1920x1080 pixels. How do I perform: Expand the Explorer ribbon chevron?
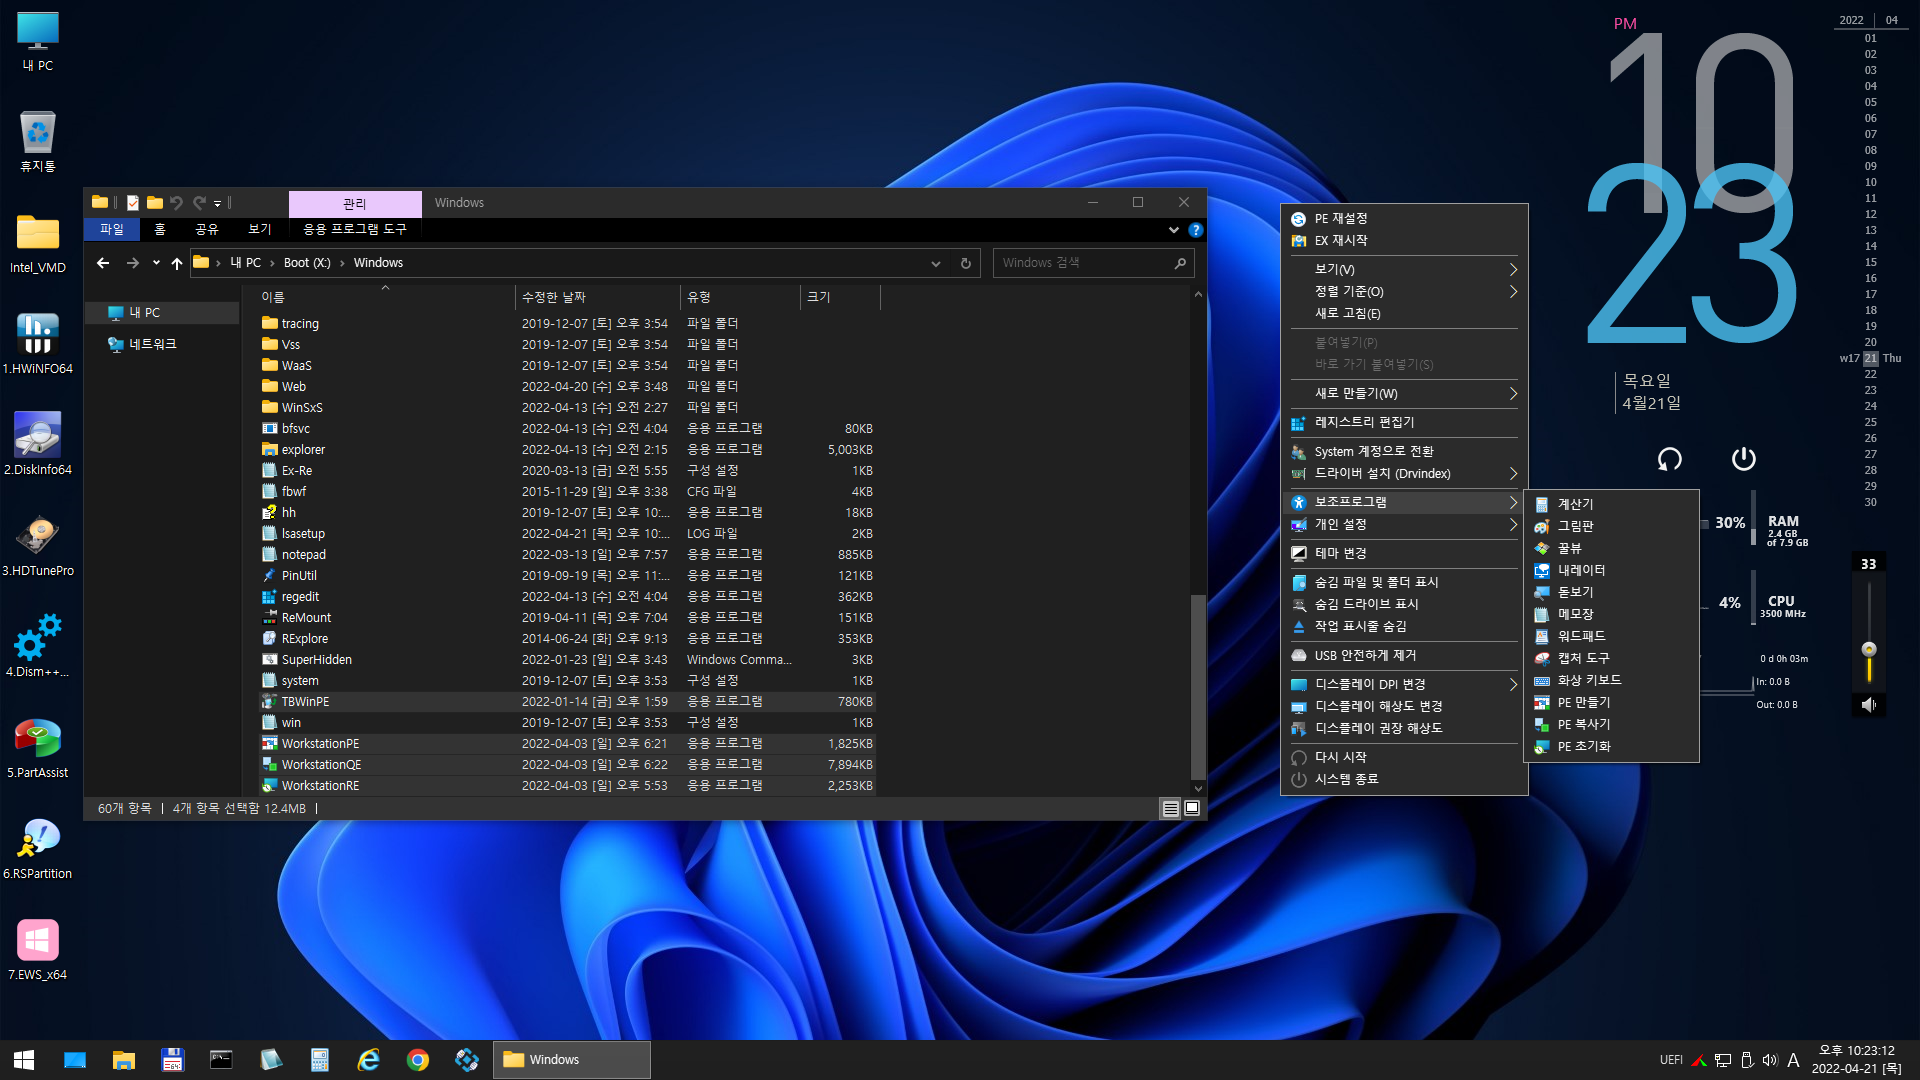click(1173, 230)
